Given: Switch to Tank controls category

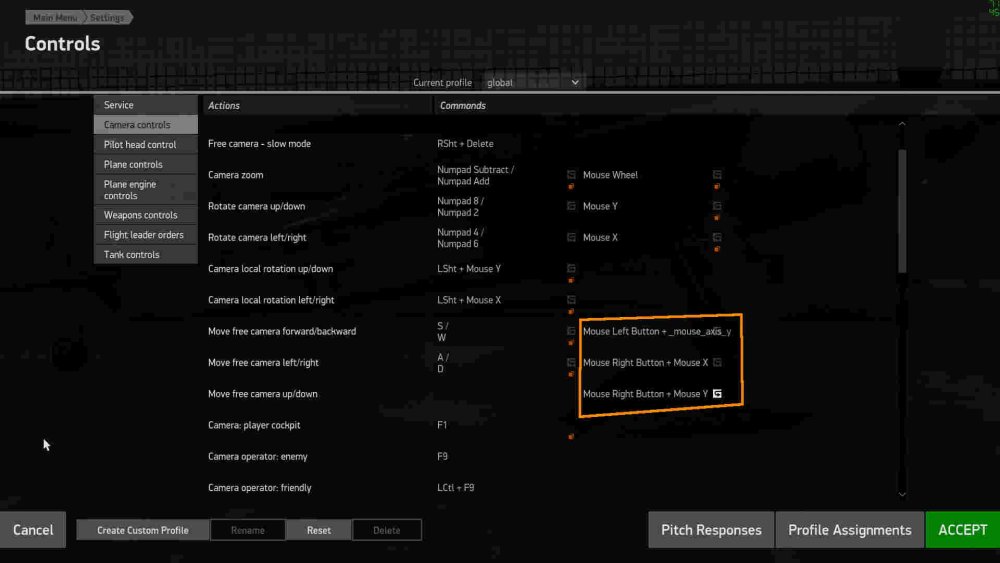Looking at the screenshot, I should [x=145, y=254].
